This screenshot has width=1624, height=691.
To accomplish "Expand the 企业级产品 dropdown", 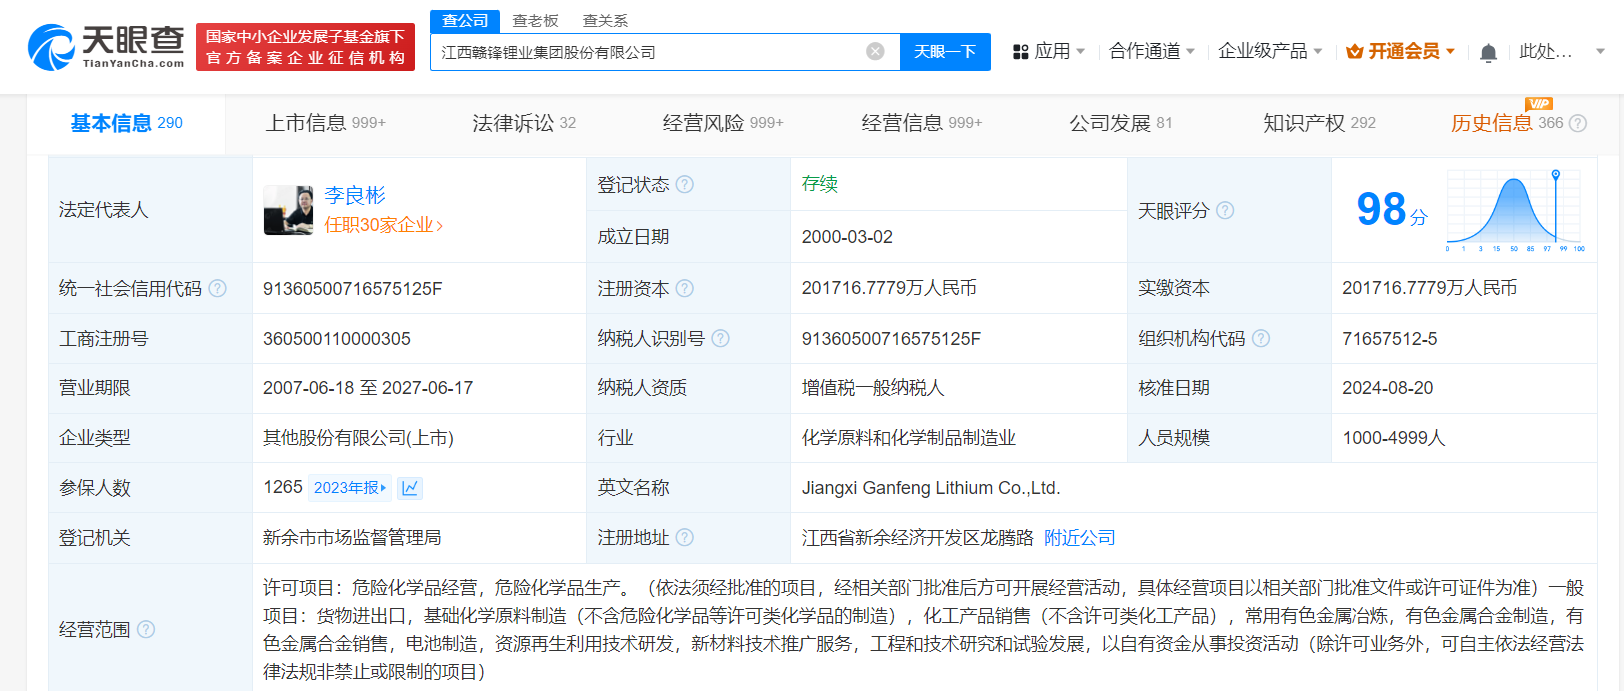I will coord(1318,51).
